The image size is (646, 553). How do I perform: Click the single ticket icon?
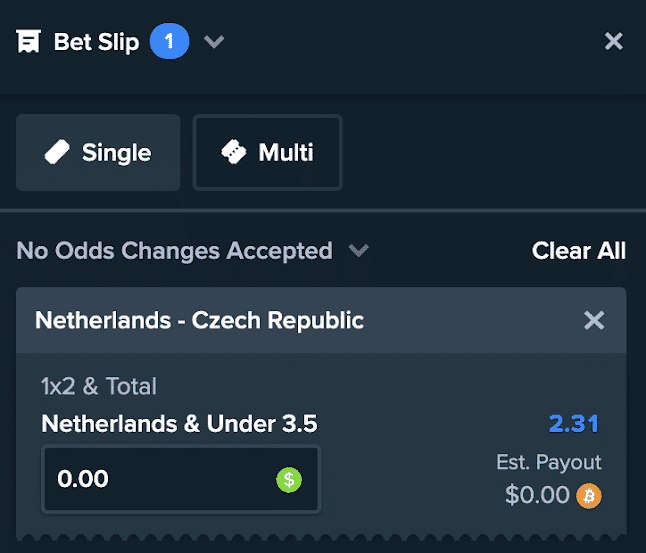click(x=57, y=152)
